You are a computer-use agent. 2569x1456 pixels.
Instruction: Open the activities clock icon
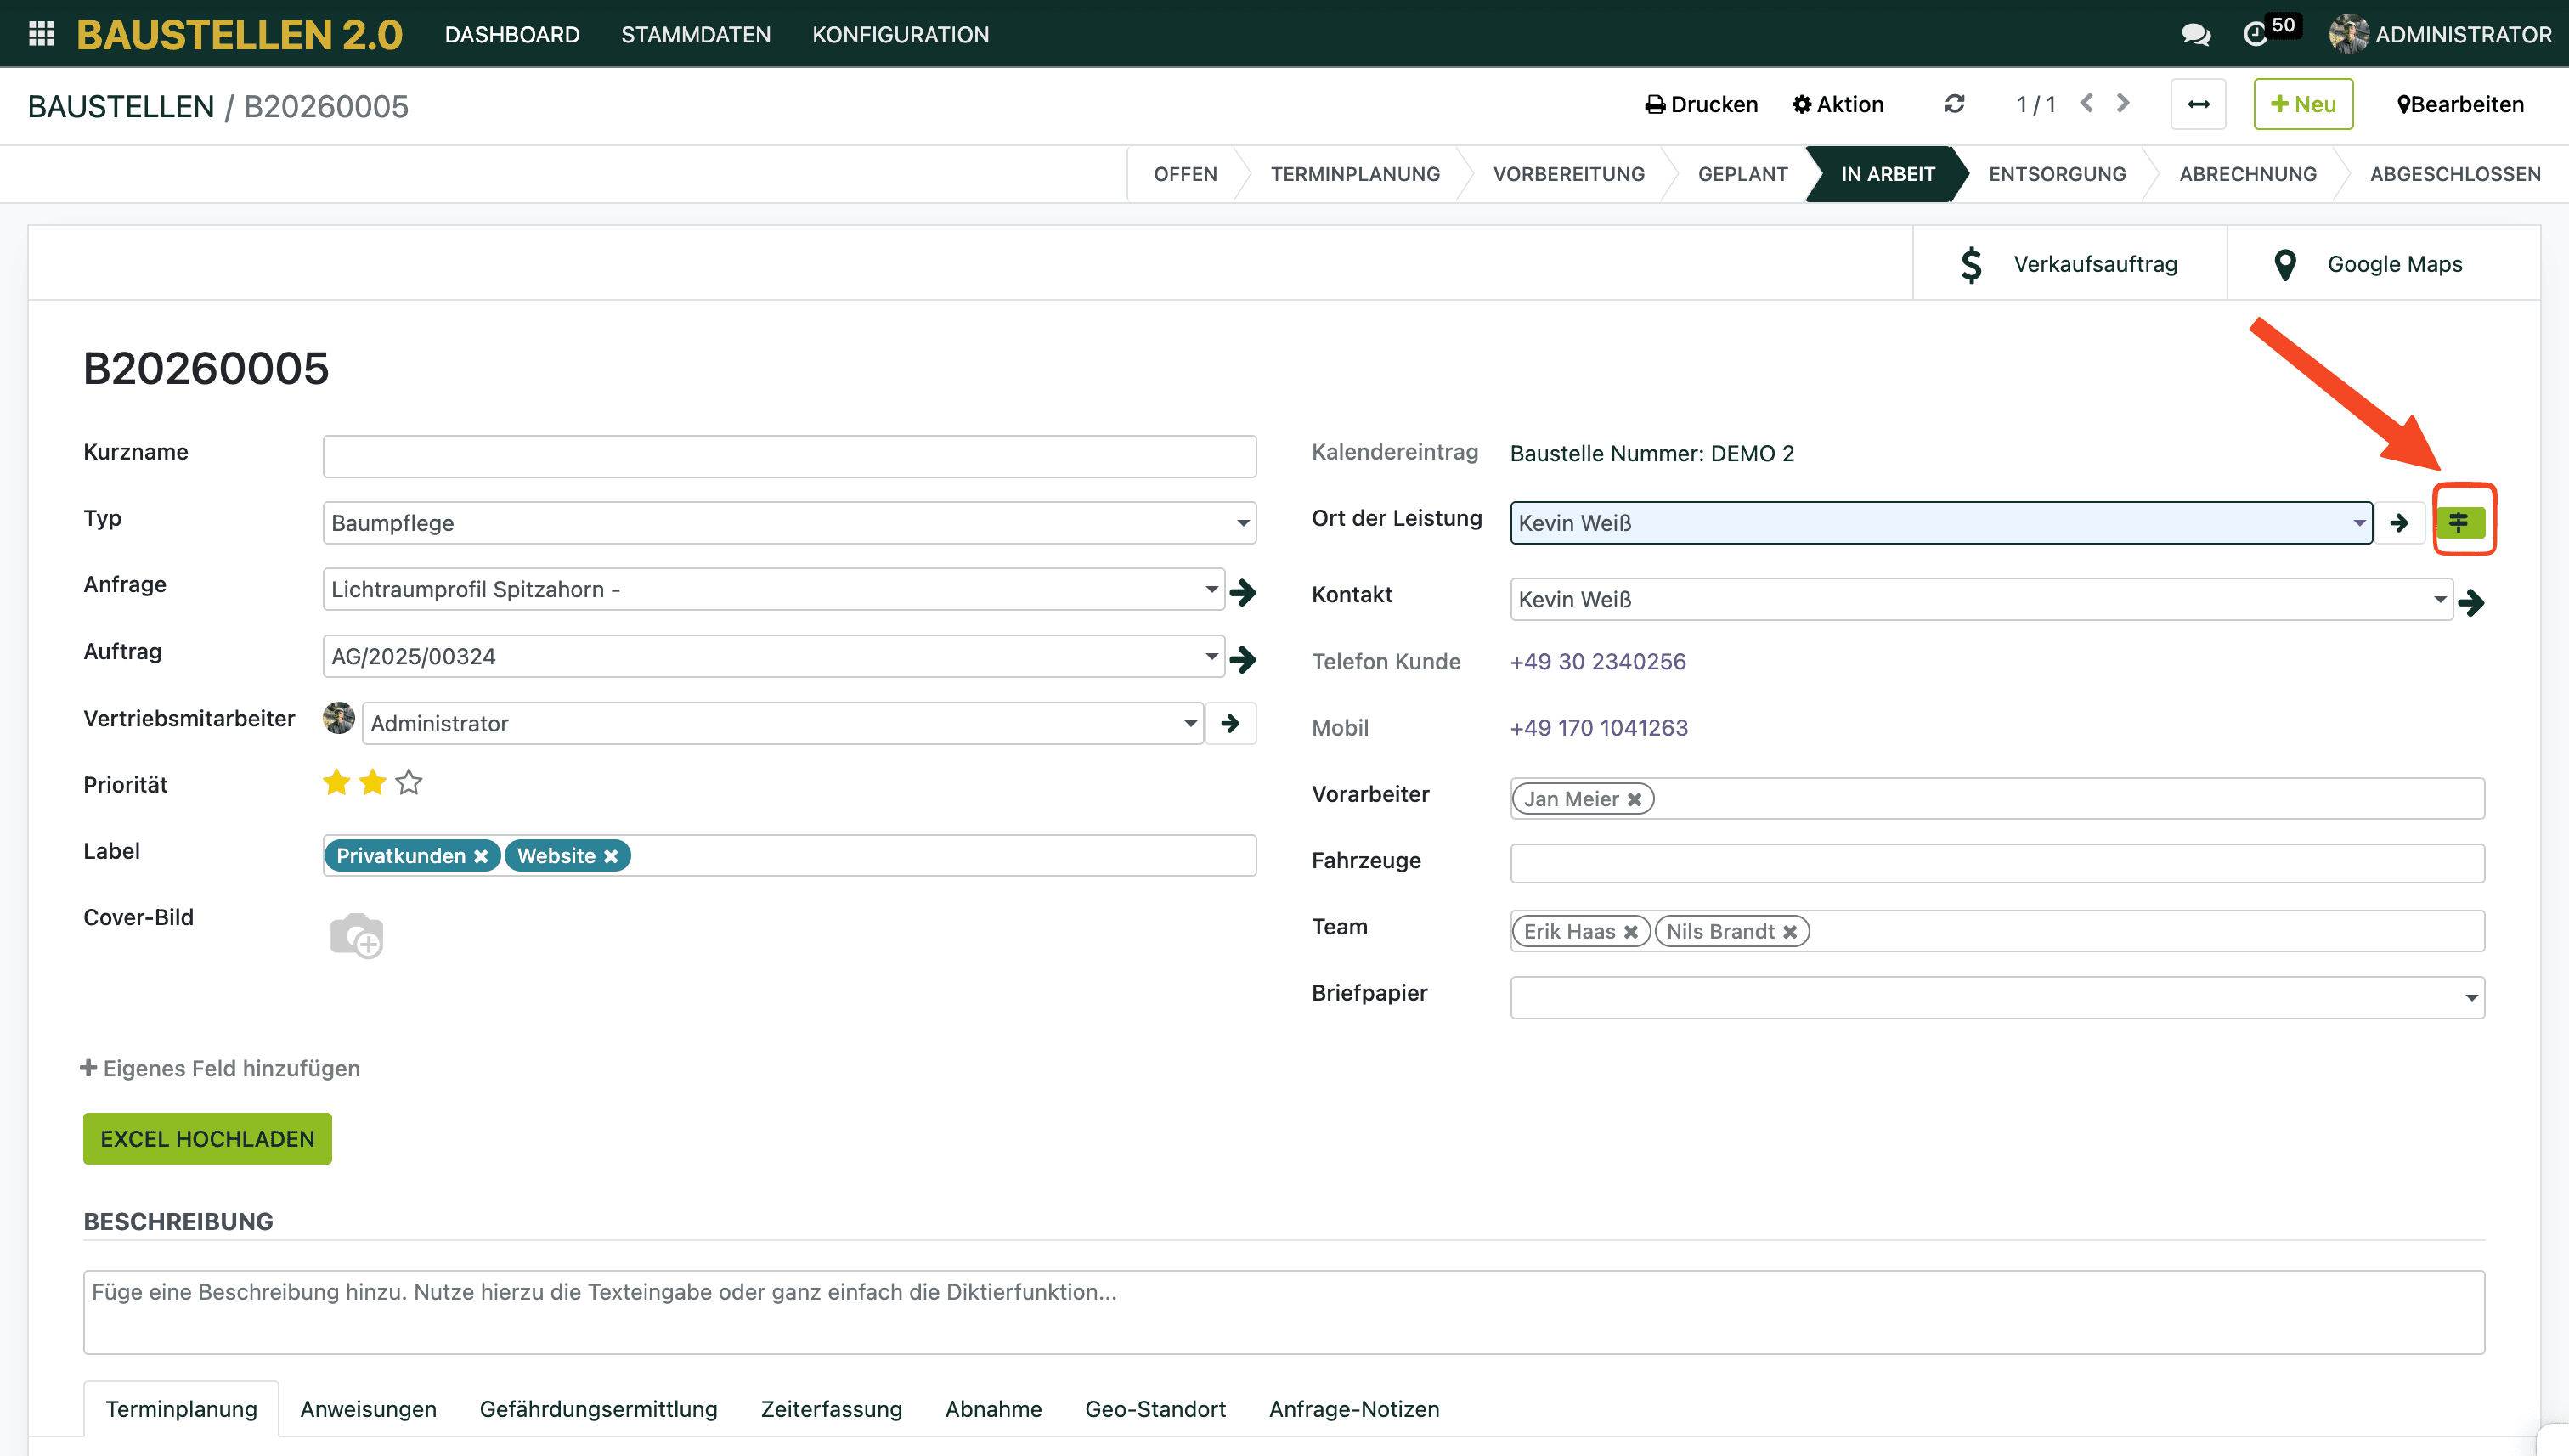[2254, 34]
